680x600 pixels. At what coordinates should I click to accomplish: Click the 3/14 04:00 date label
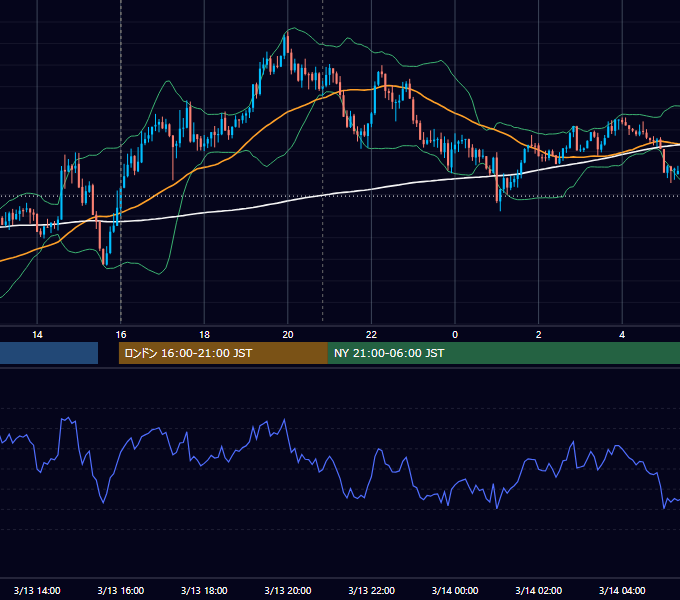622,590
